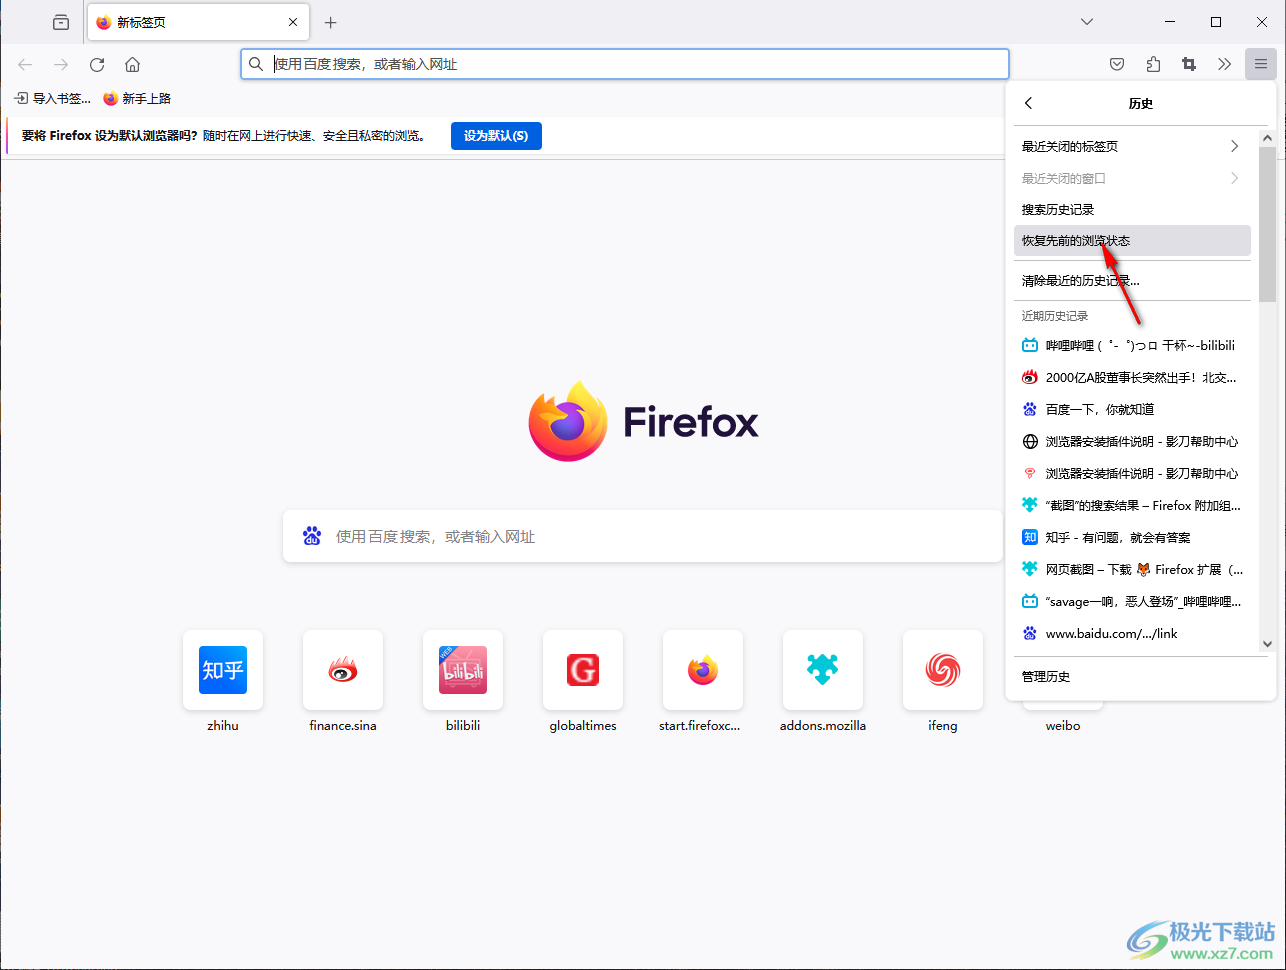Open history entry 哔哩哔哩 干杯~-bilibili
1286x970 pixels.
(1132, 345)
